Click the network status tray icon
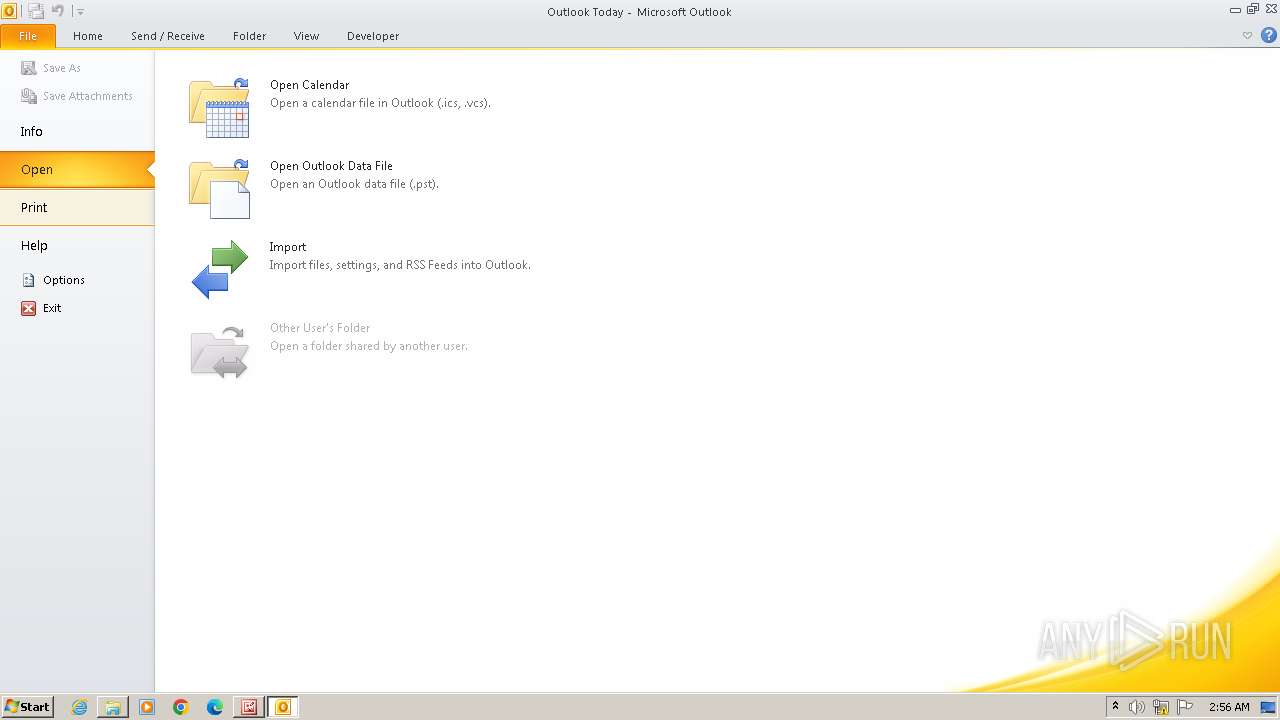1280x720 pixels. (1161, 707)
